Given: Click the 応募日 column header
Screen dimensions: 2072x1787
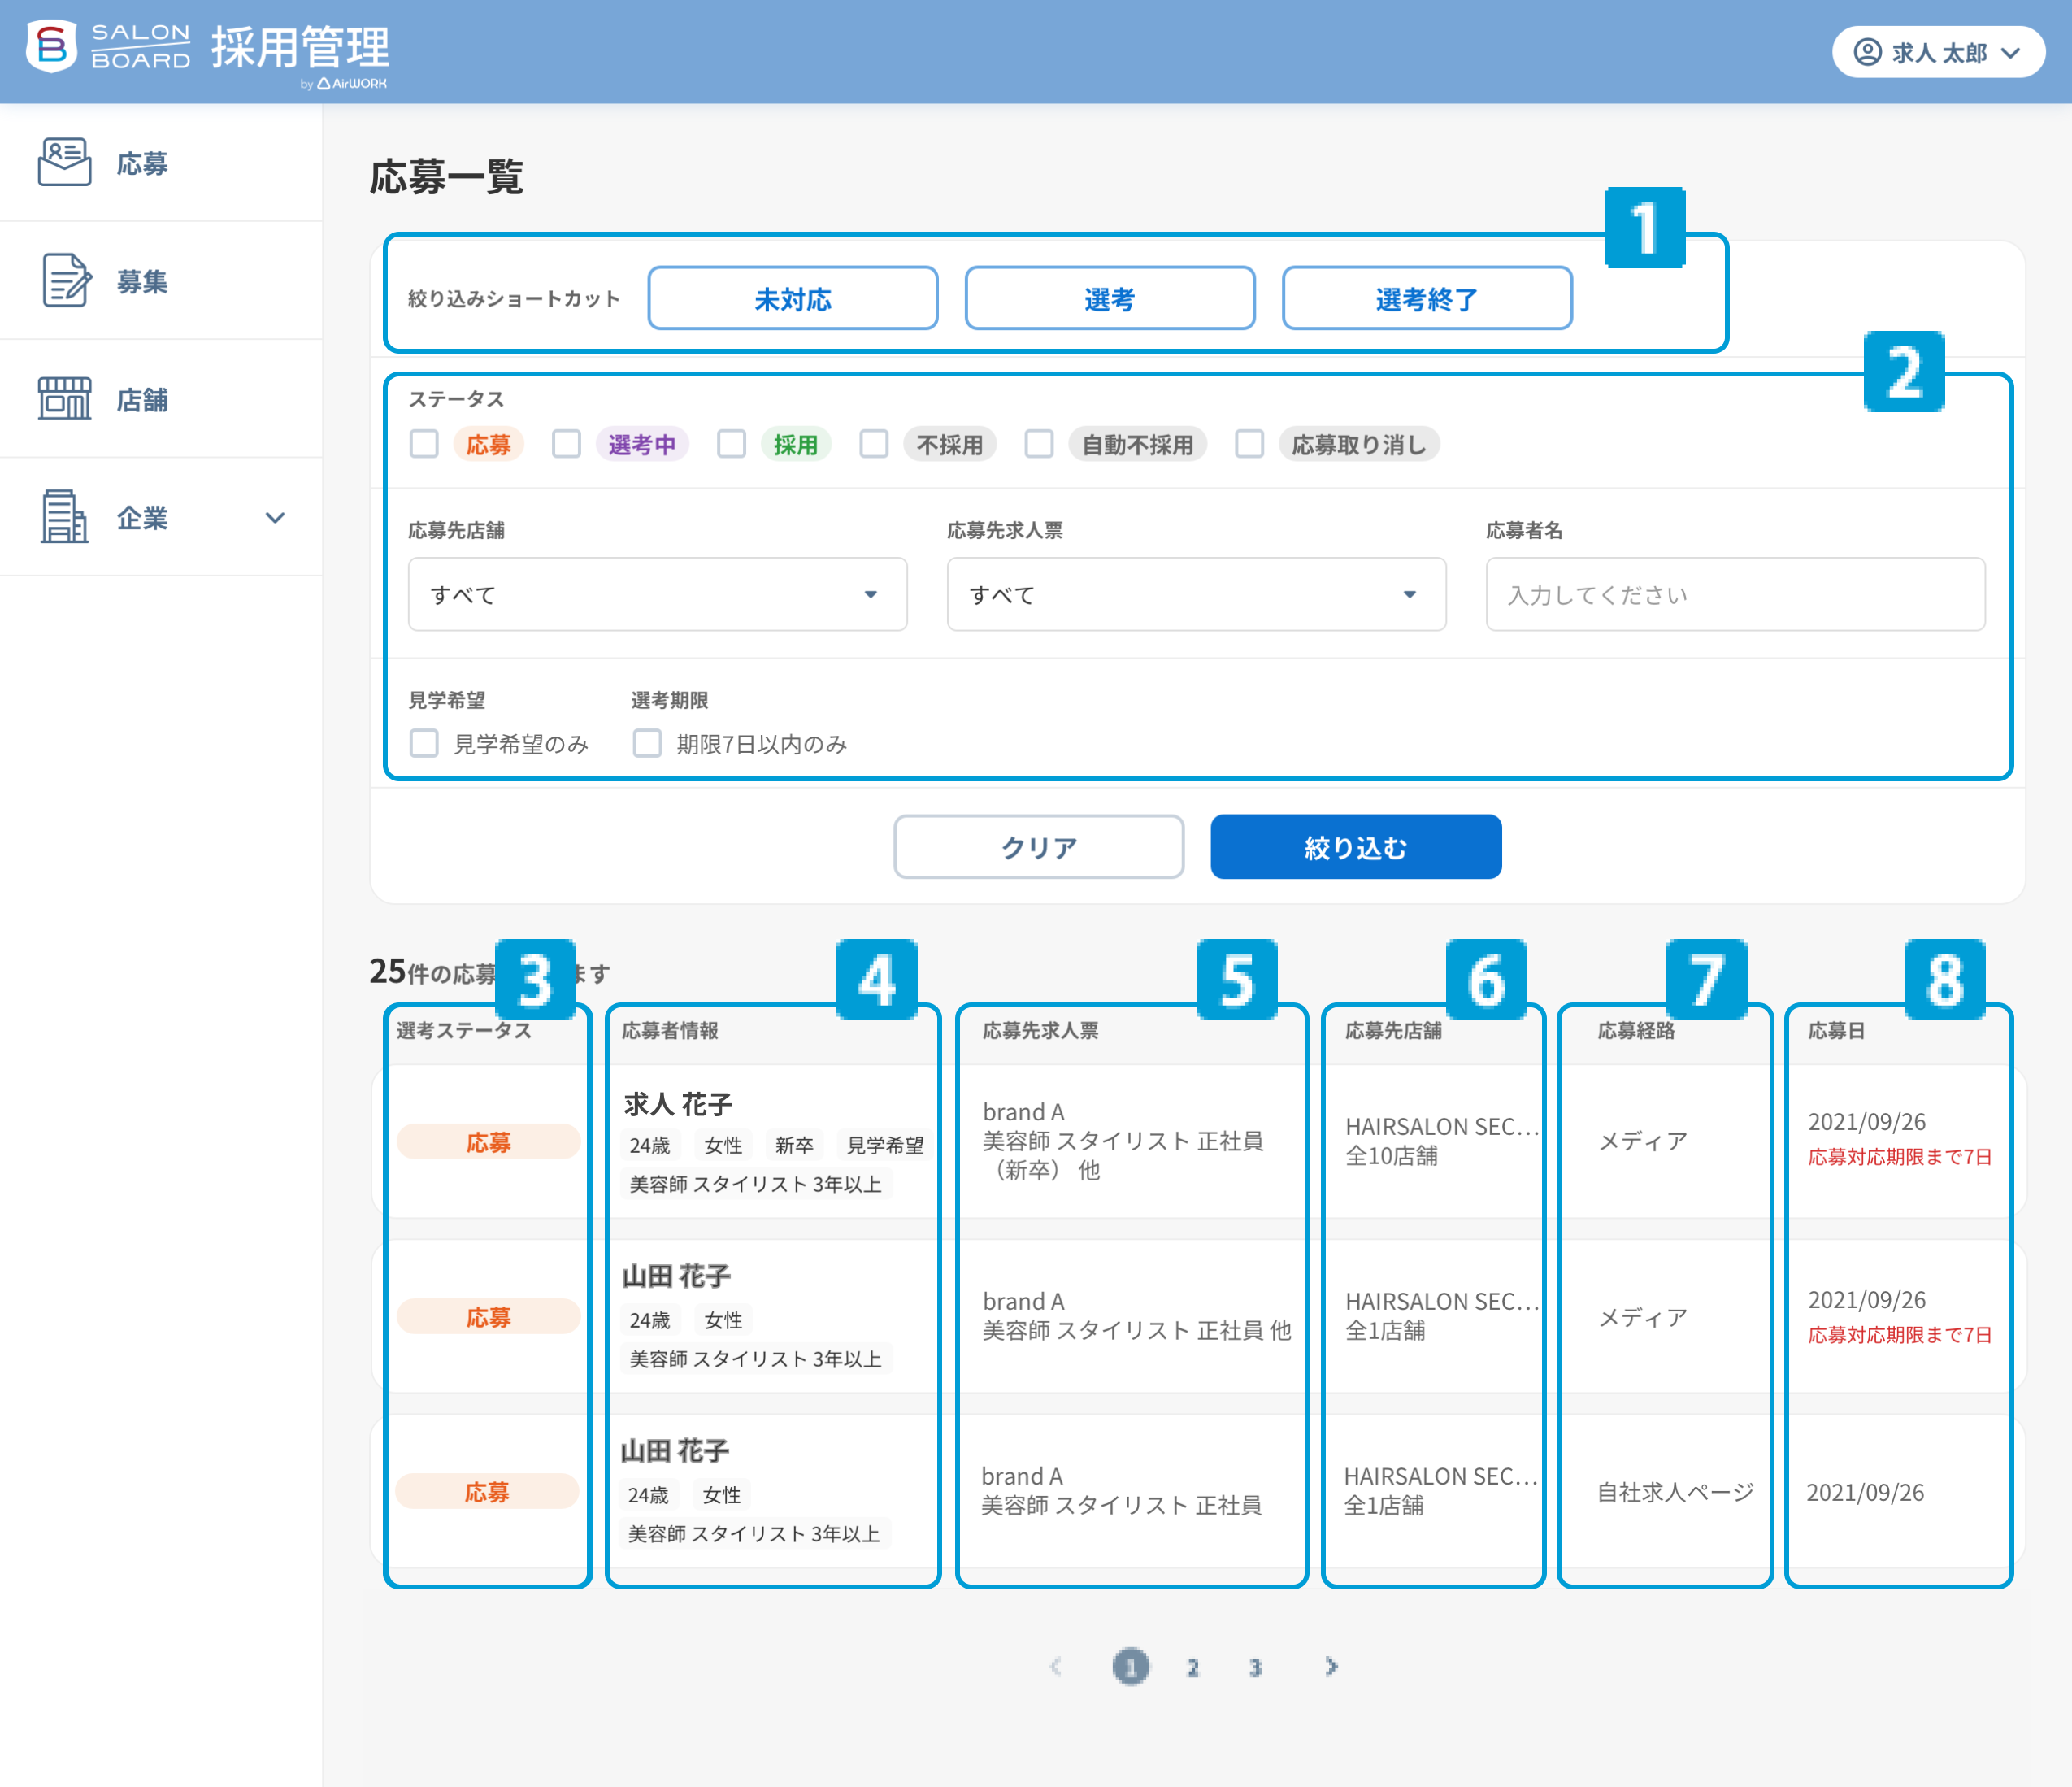Looking at the screenshot, I should point(1836,1030).
